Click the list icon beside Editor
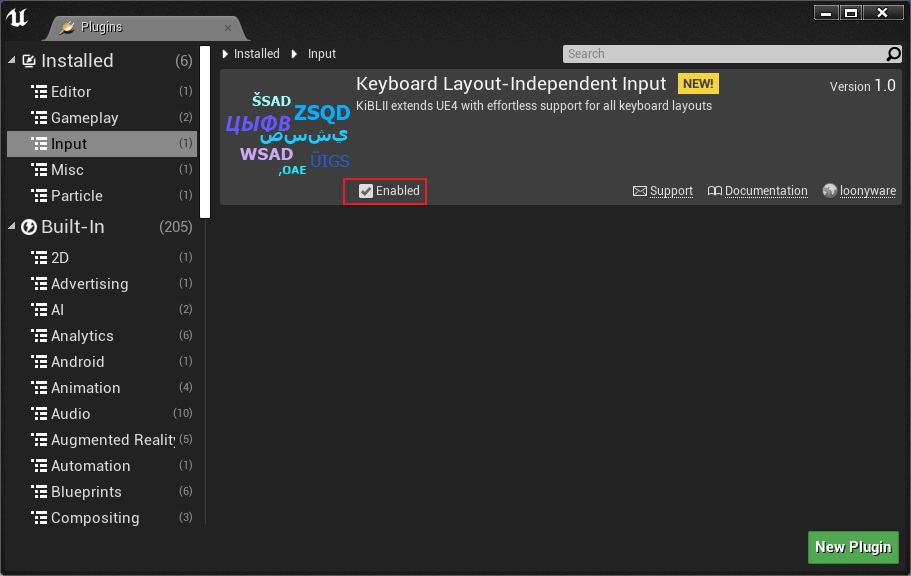 [39, 92]
